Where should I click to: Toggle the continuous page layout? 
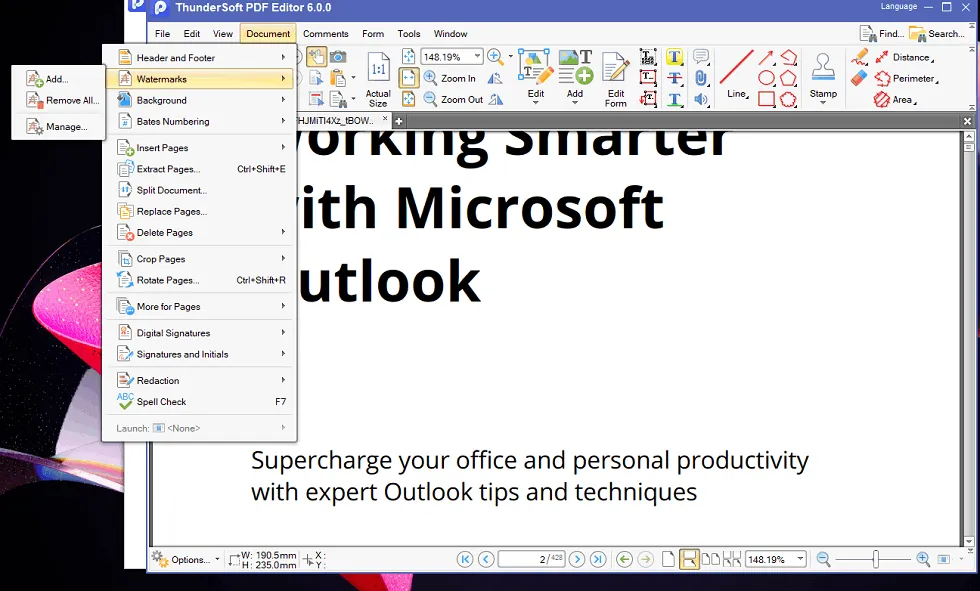(689, 560)
